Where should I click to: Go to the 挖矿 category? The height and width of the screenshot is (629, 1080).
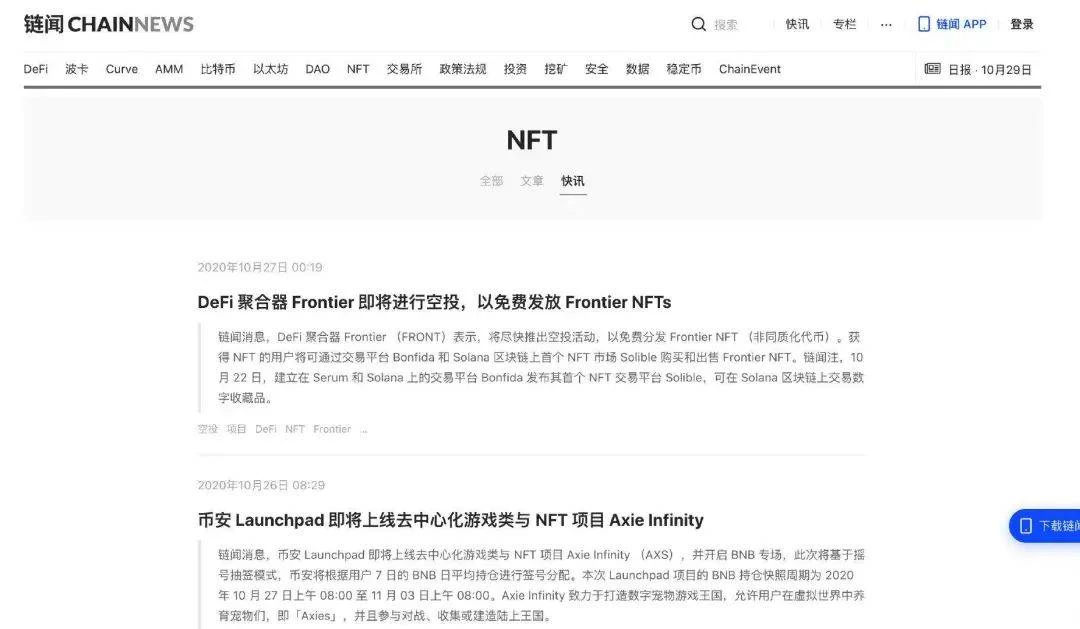coord(556,69)
